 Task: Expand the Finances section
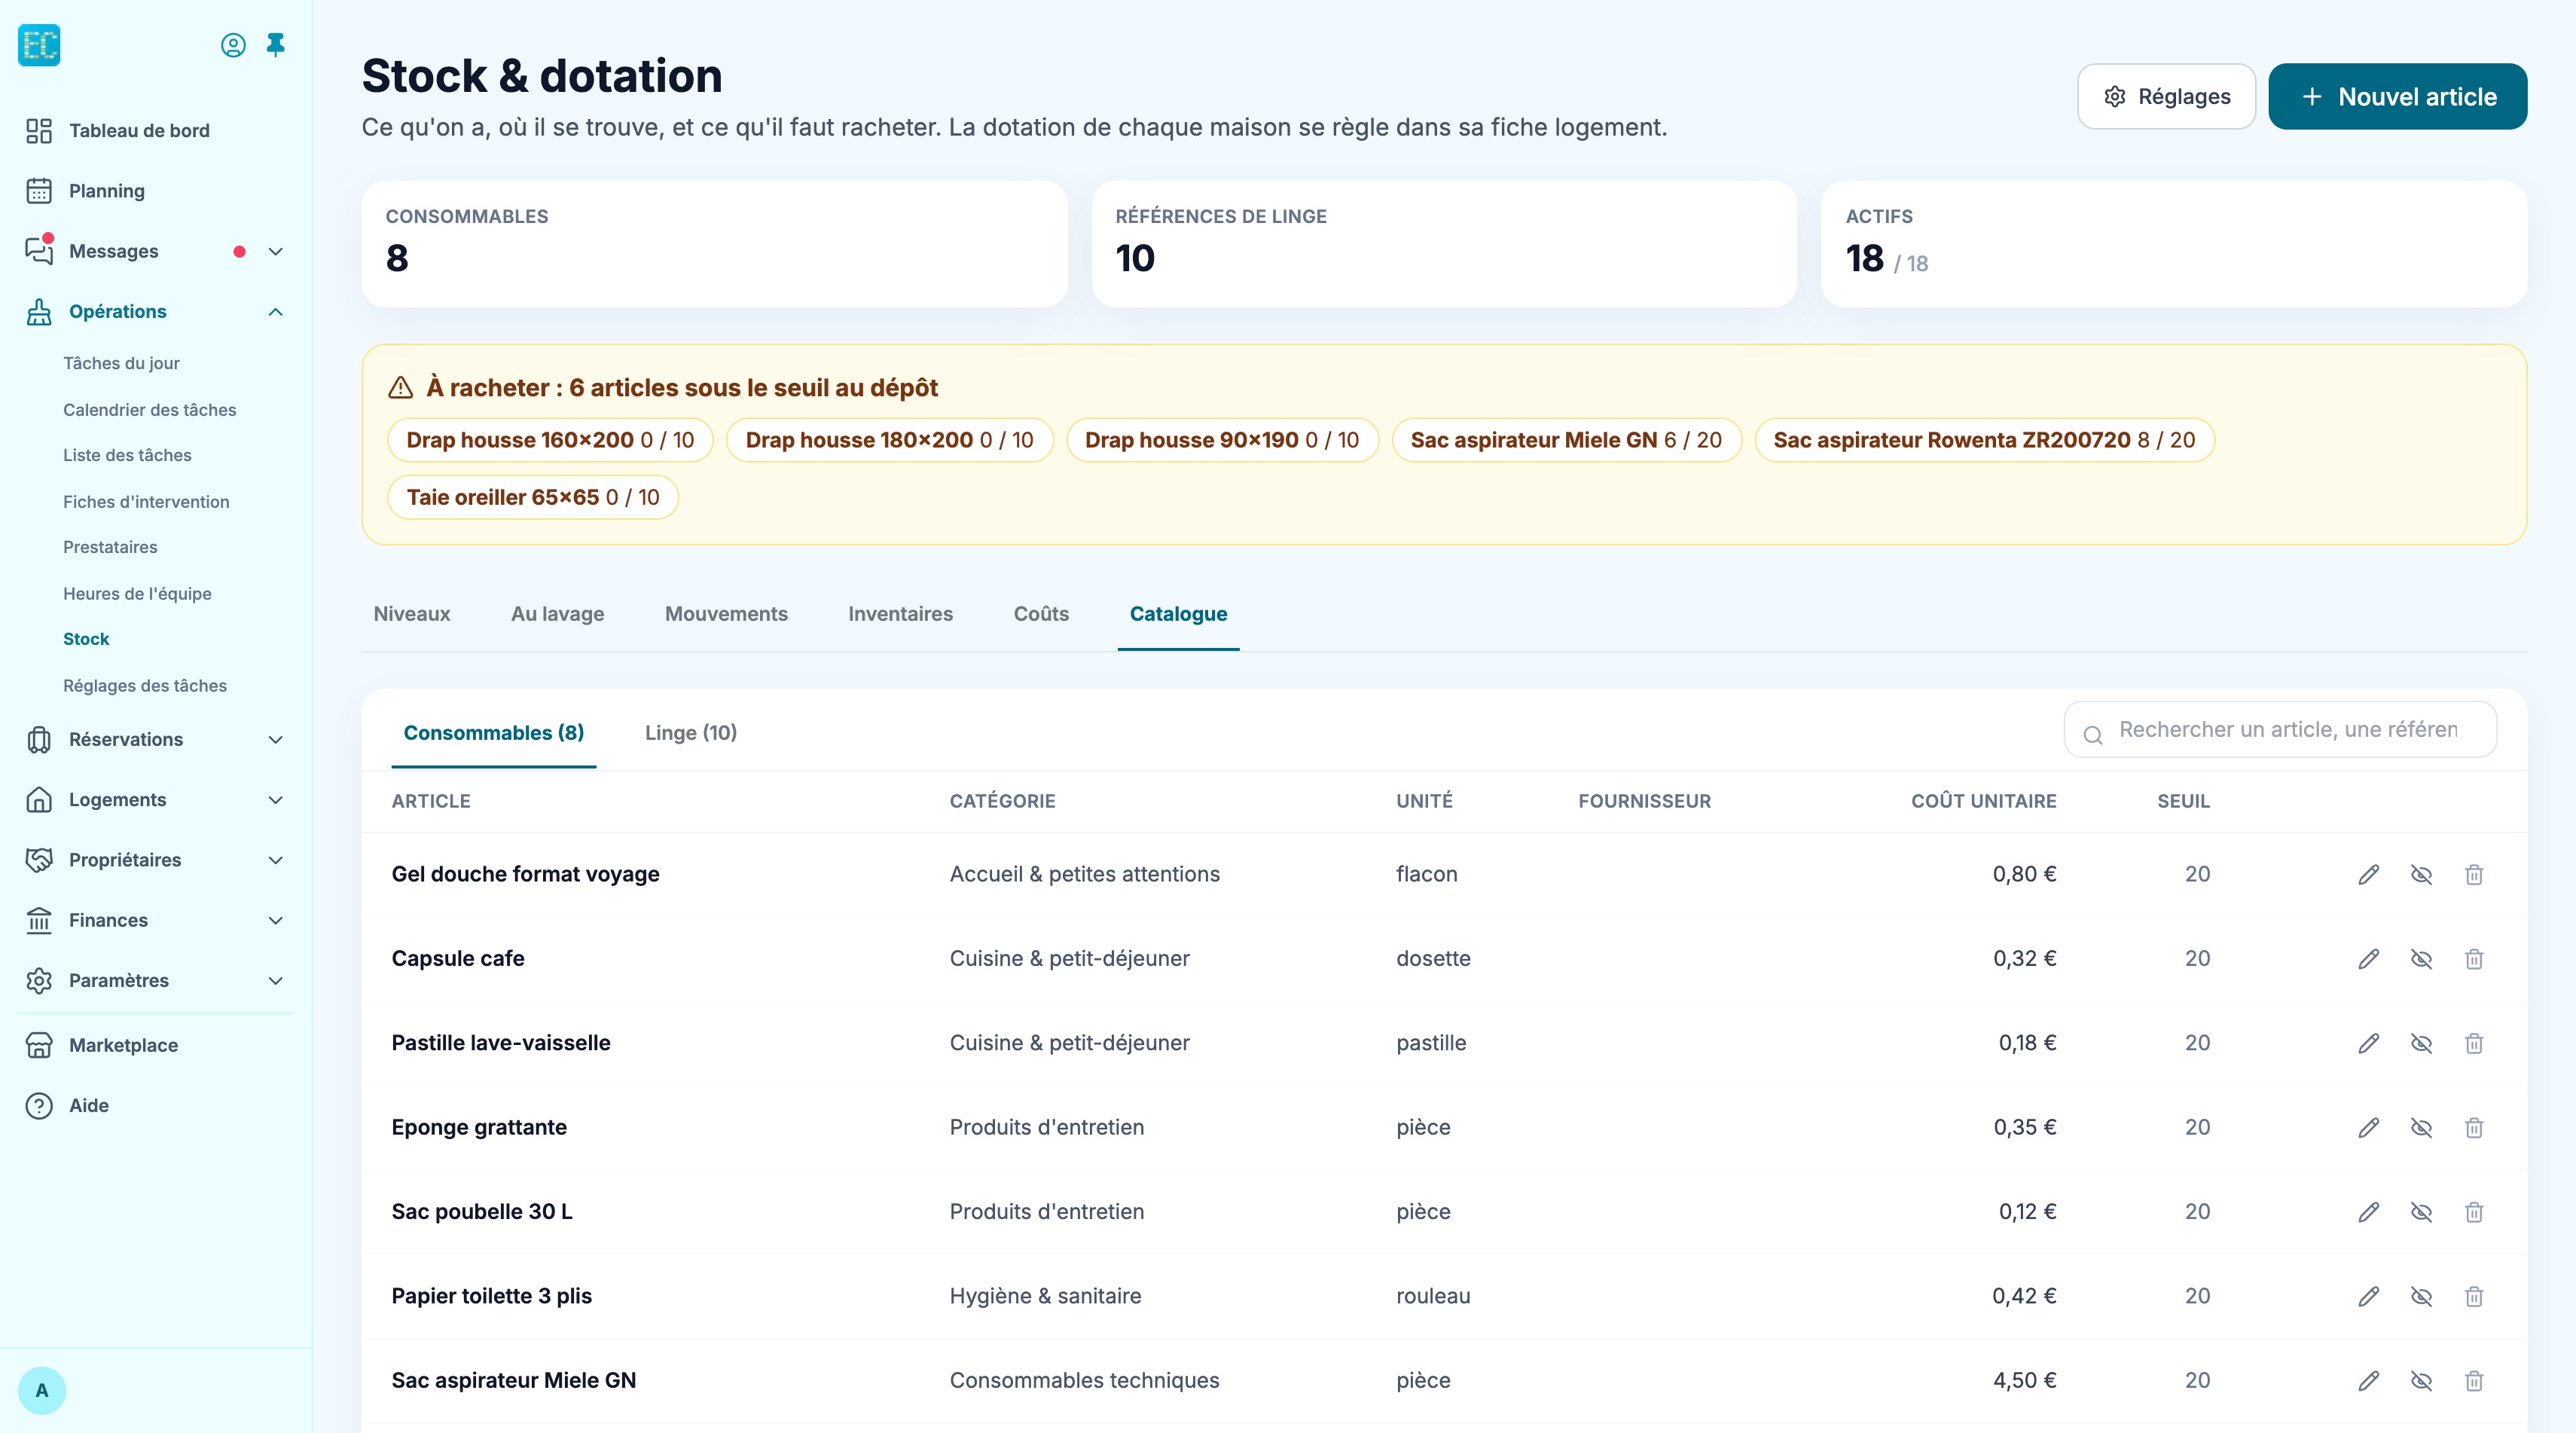276,920
